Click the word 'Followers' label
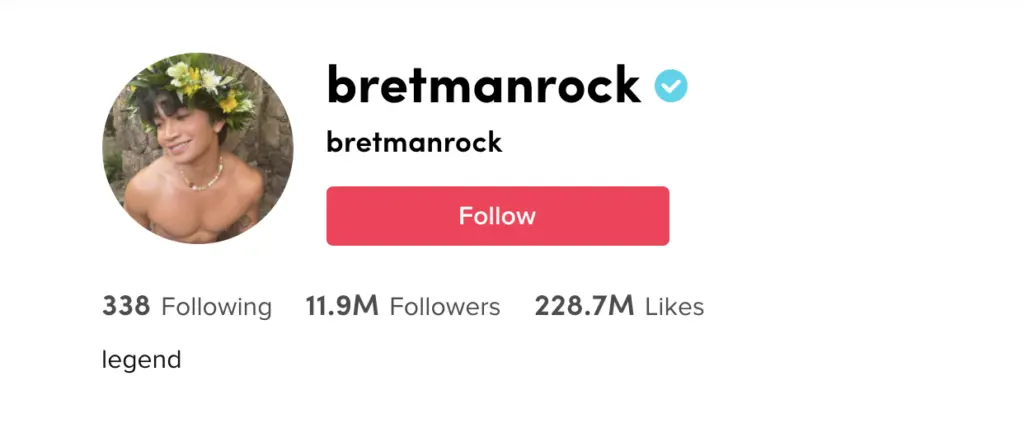The height and width of the screenshot is (442, 1024). 445,307
